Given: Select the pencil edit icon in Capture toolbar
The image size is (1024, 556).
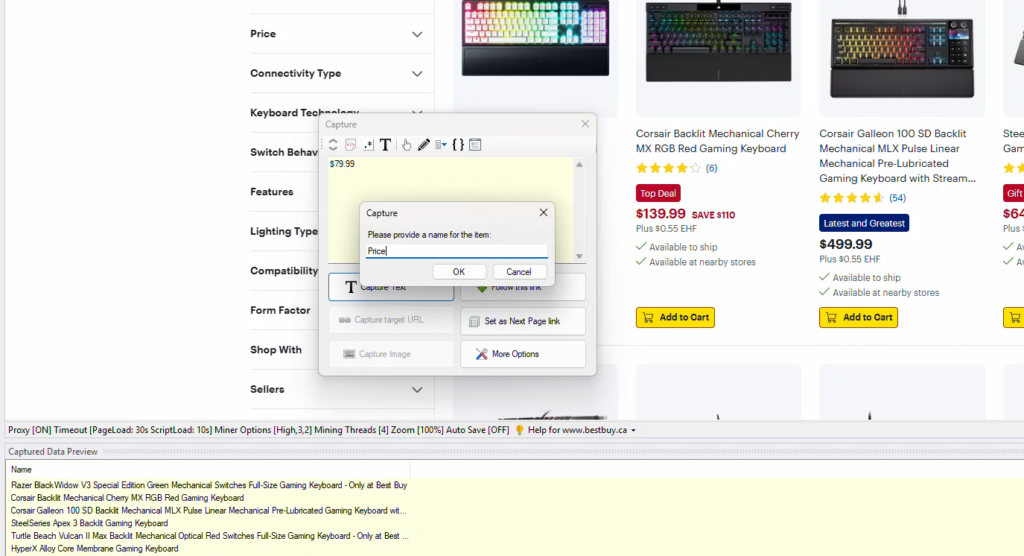Looking at the screenshot, I should click(x=424, y=145).
